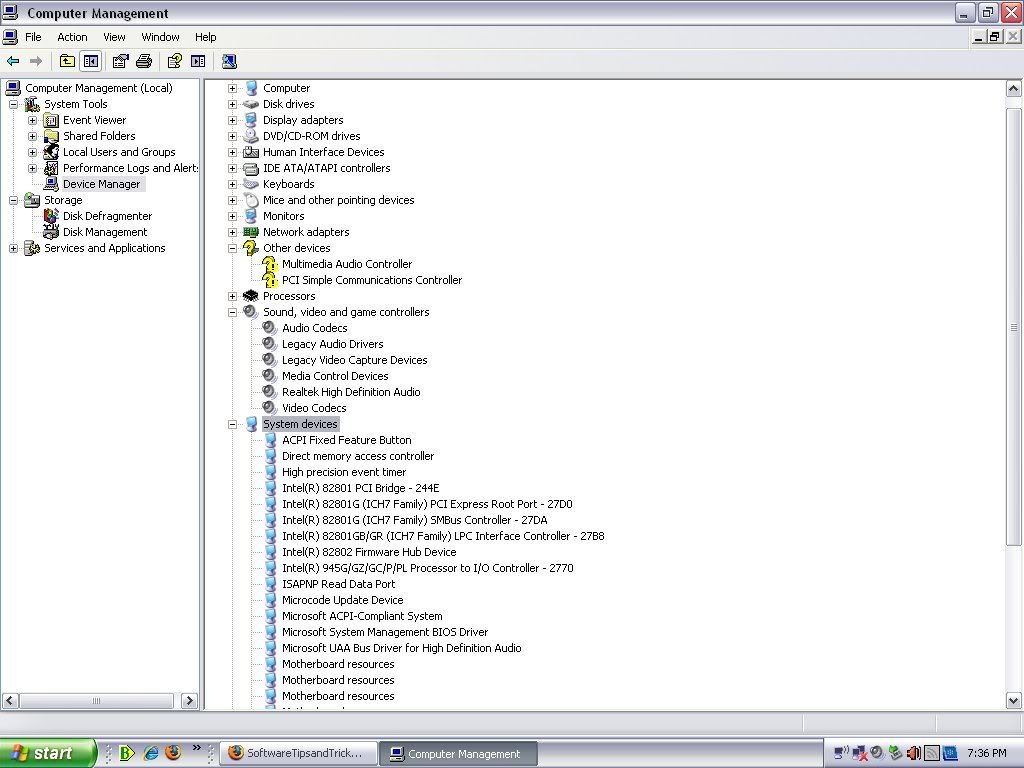
Task: Select Device Manager in the console tree
Action: point(101,184)
